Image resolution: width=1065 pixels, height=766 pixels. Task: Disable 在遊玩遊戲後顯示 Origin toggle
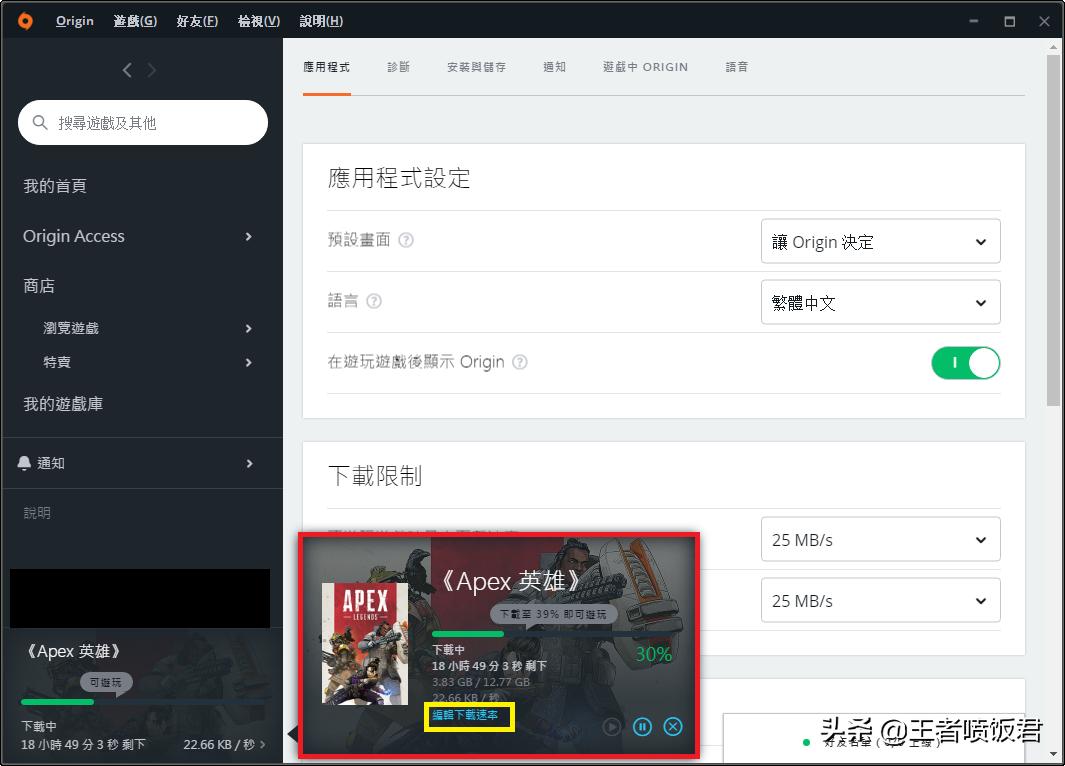pos(965,363)
